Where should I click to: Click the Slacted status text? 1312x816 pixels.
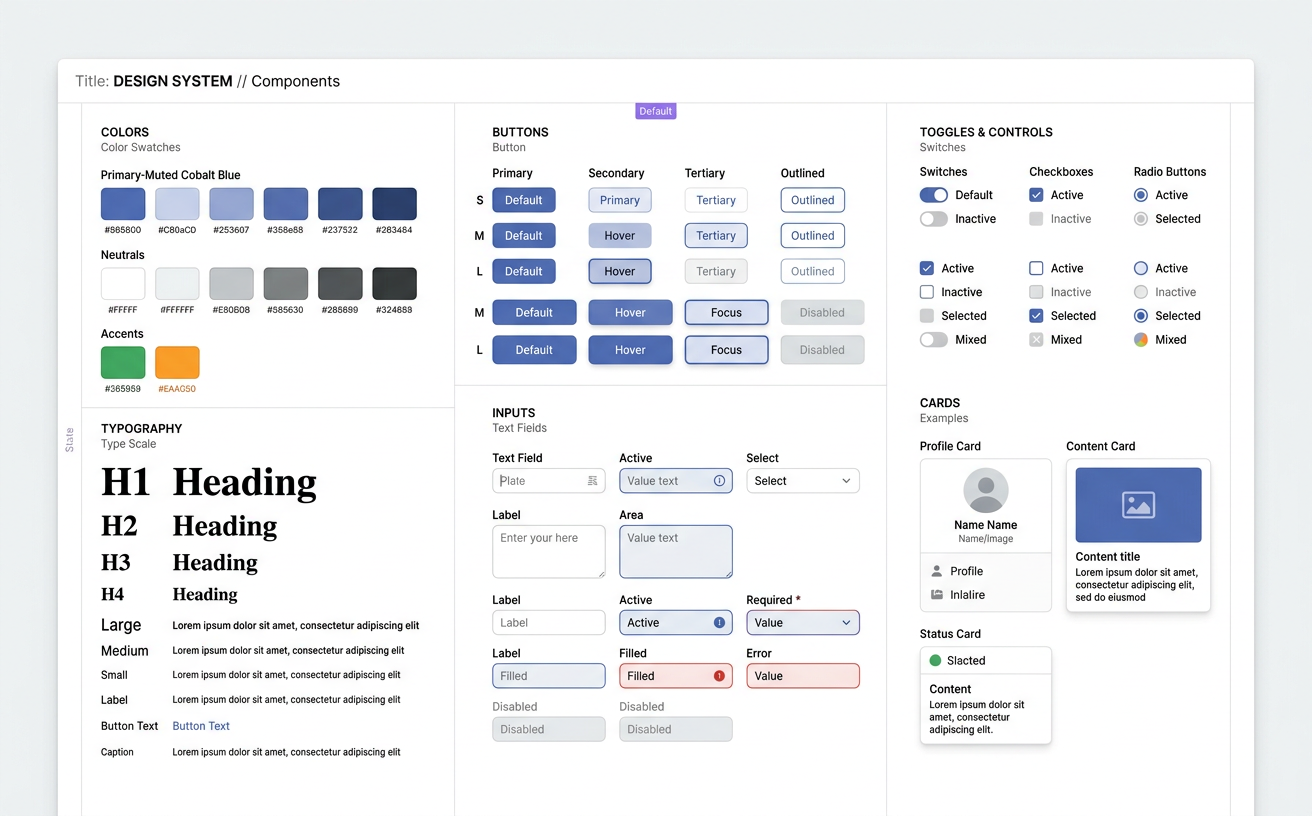point(966,661)
